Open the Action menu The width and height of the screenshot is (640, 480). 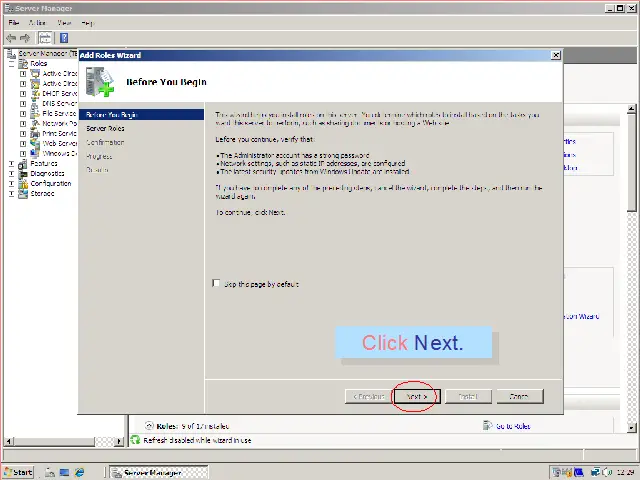click(37, 23)
